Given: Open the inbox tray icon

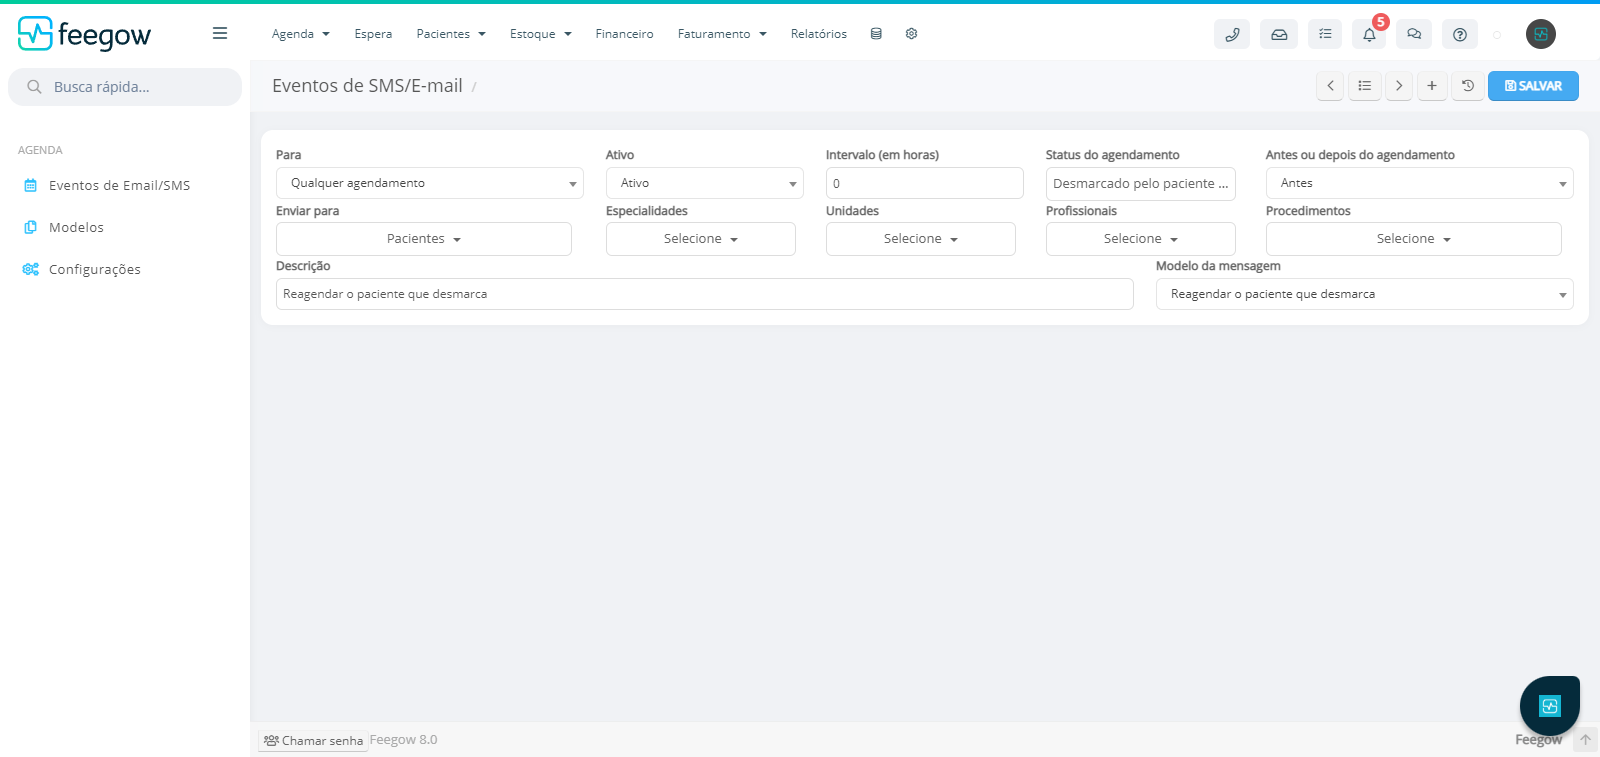Looking at the screenshot, I should [x=1279, y=34].
